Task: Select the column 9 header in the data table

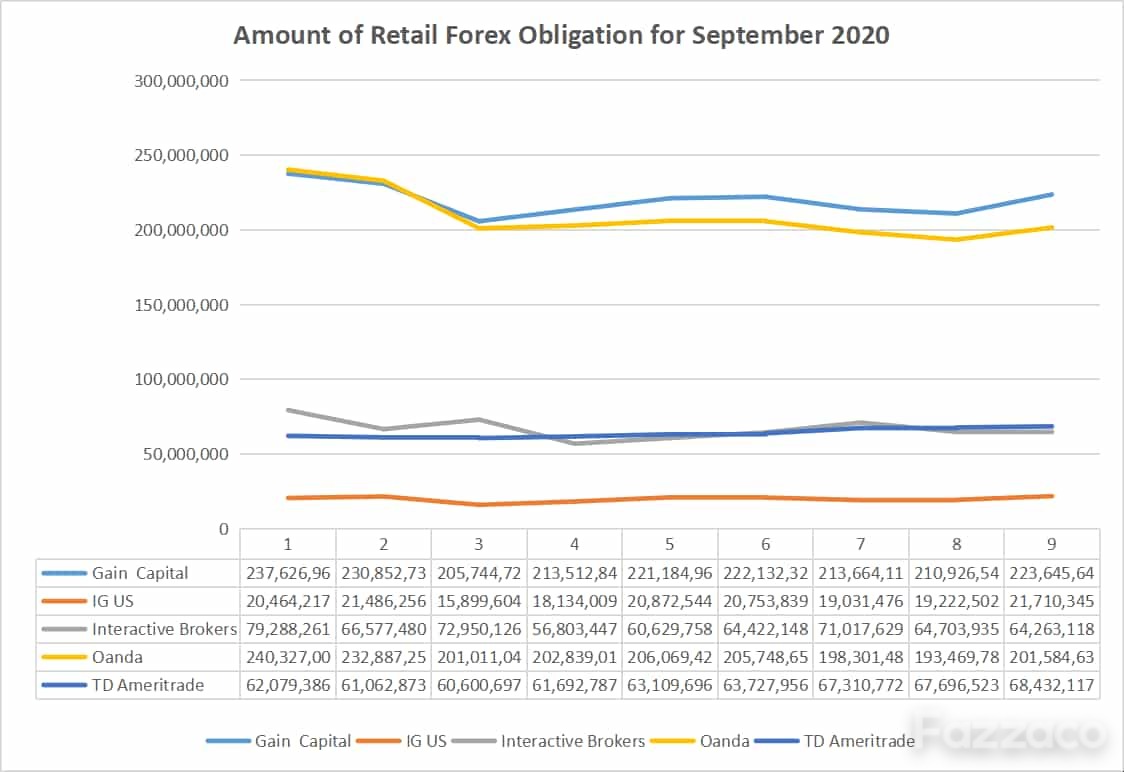Action: [x=1052, y=545]
